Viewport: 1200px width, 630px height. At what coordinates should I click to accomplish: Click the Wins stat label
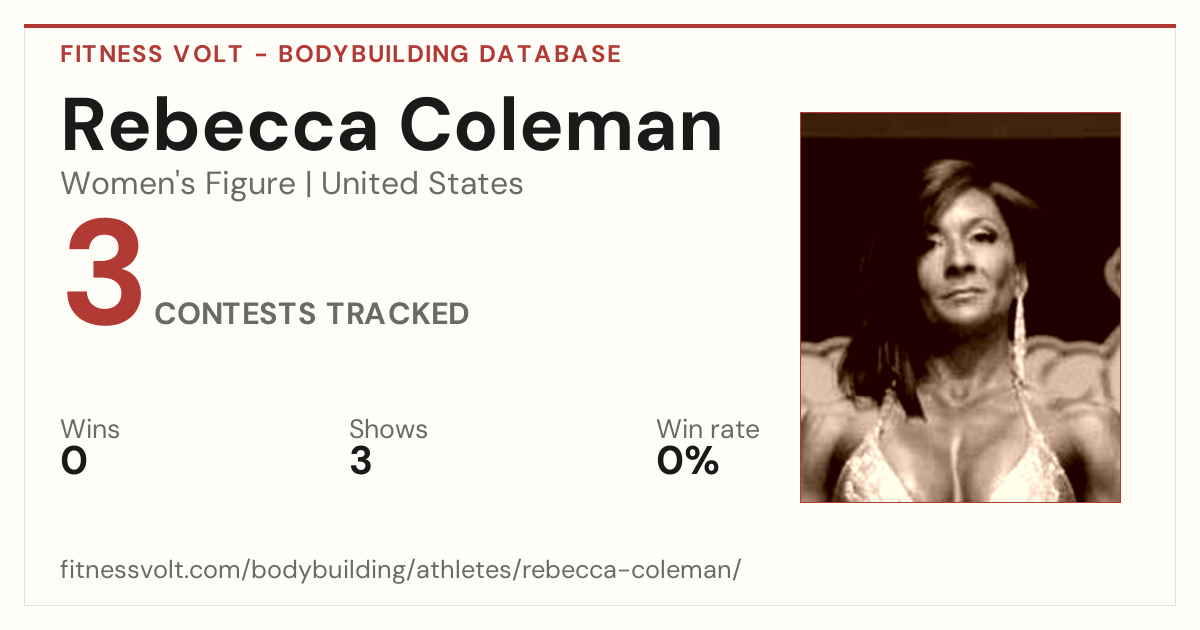pyautogui.click(x=90, y=430)
